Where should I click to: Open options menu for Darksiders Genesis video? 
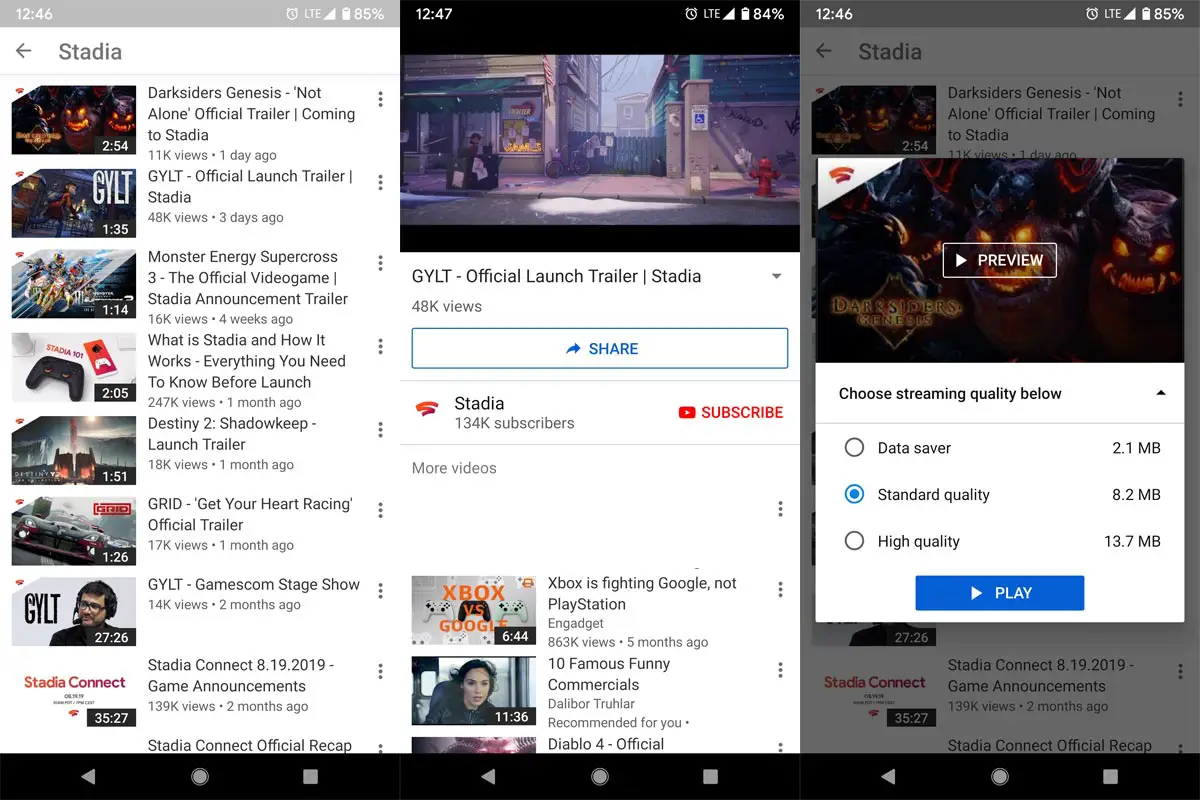click(x=380, y=99)
